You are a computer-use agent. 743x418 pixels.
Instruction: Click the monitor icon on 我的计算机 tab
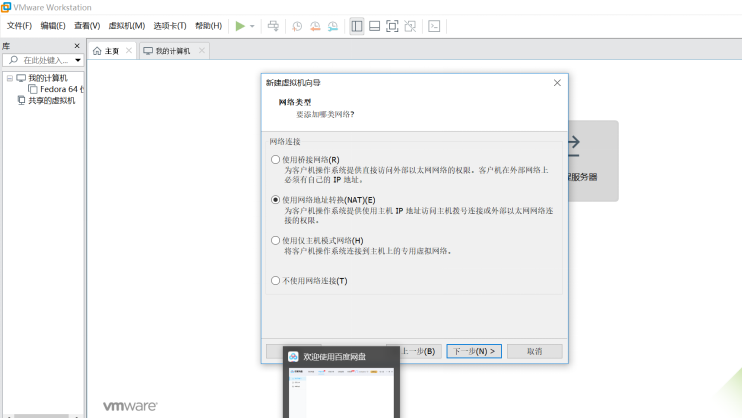pos(148,51)
